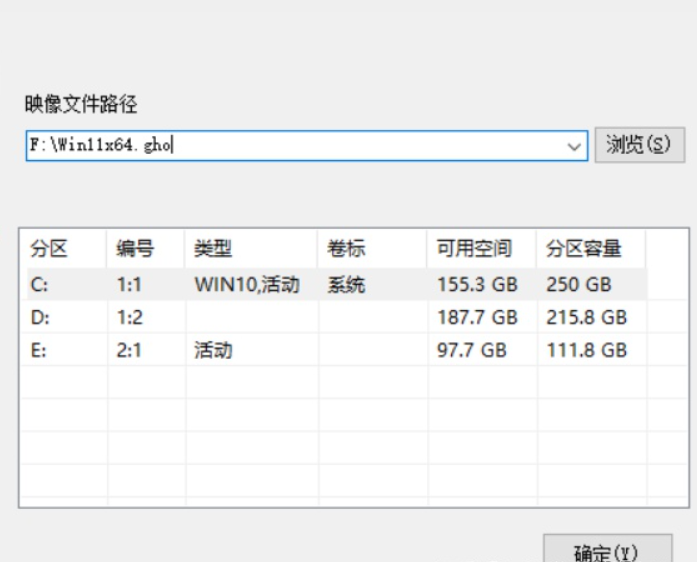Viewport: 697px width, 562px height.
Task: Select the C: partition row
Action: click(336, 284)
